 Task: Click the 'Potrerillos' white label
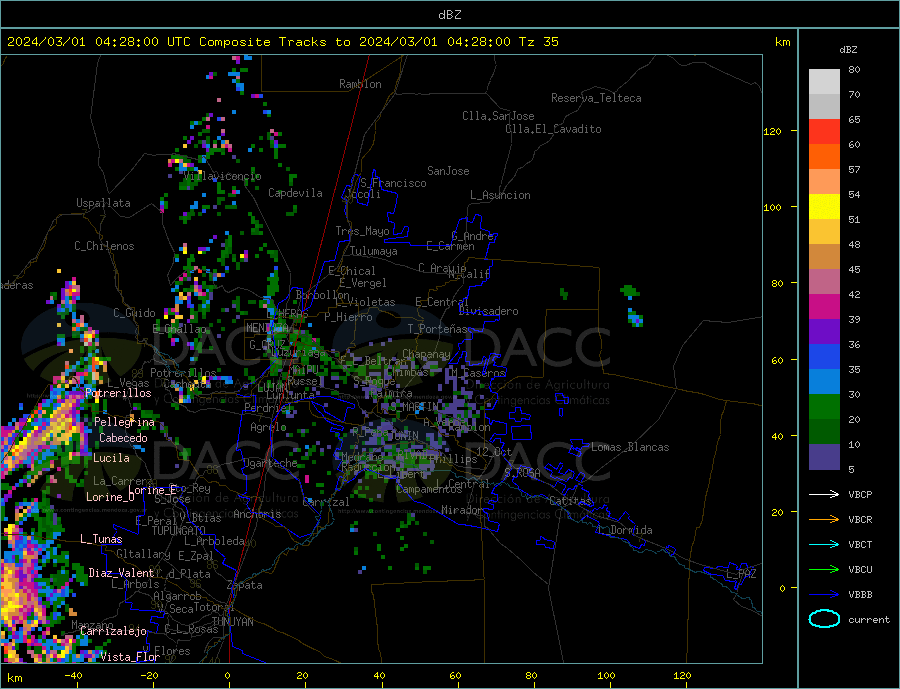(x=118, y=393)
